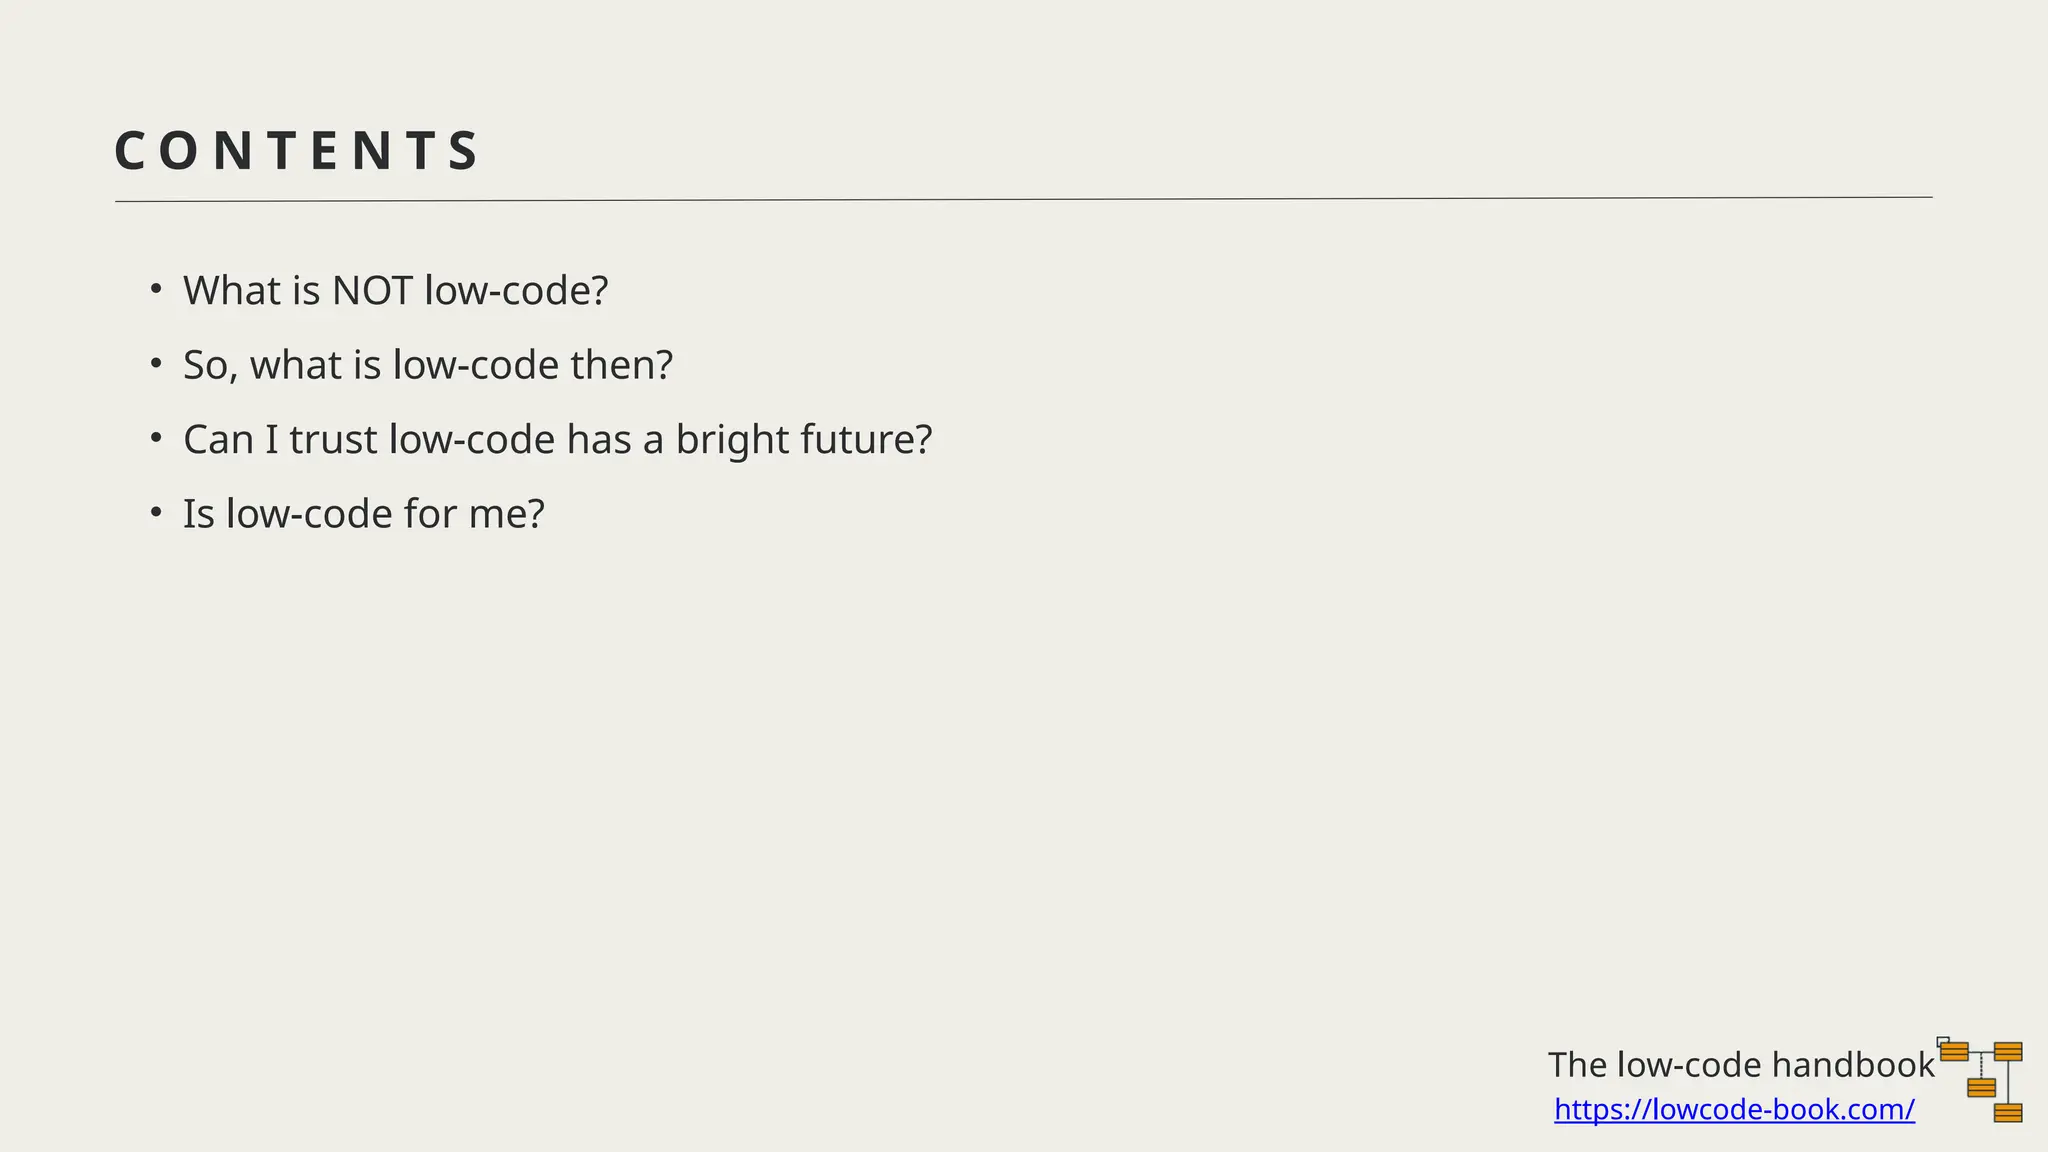Click the solid vertical connector line in logo
Viewport: 2048px width, 1152px height.
(2008, 1082)
